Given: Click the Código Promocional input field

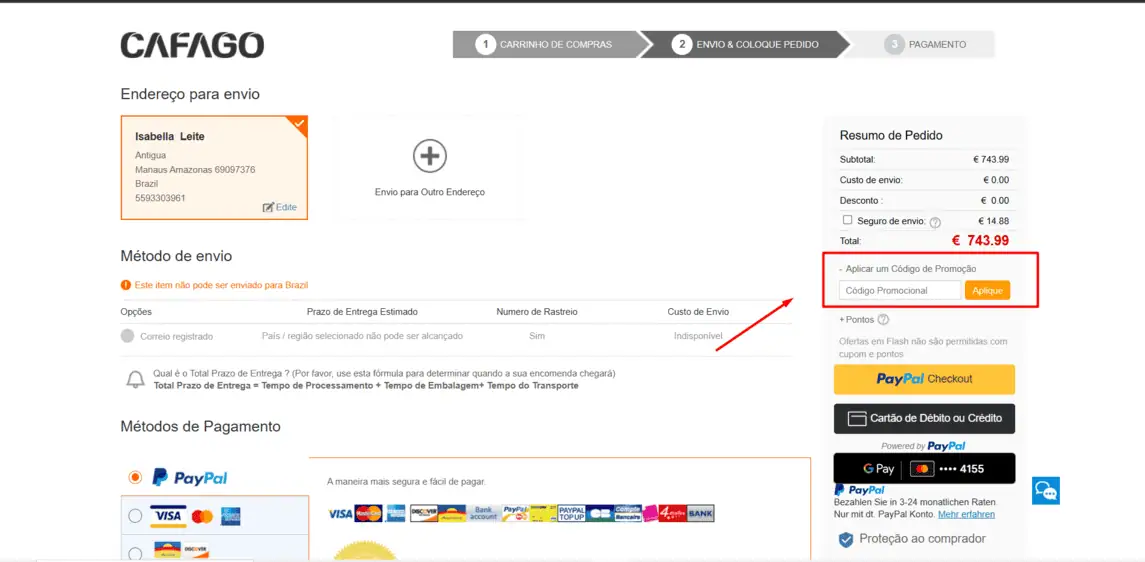Looking at the screenshot, I should [x=900, y=290].
